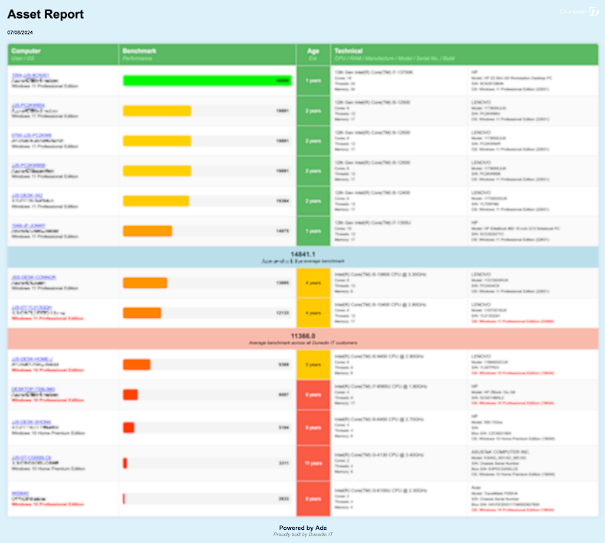This screenshot has width=605, height=543.
Task: Click the yellow age cell for JJS-DESK-CONNOR
Action: point(313,283)
